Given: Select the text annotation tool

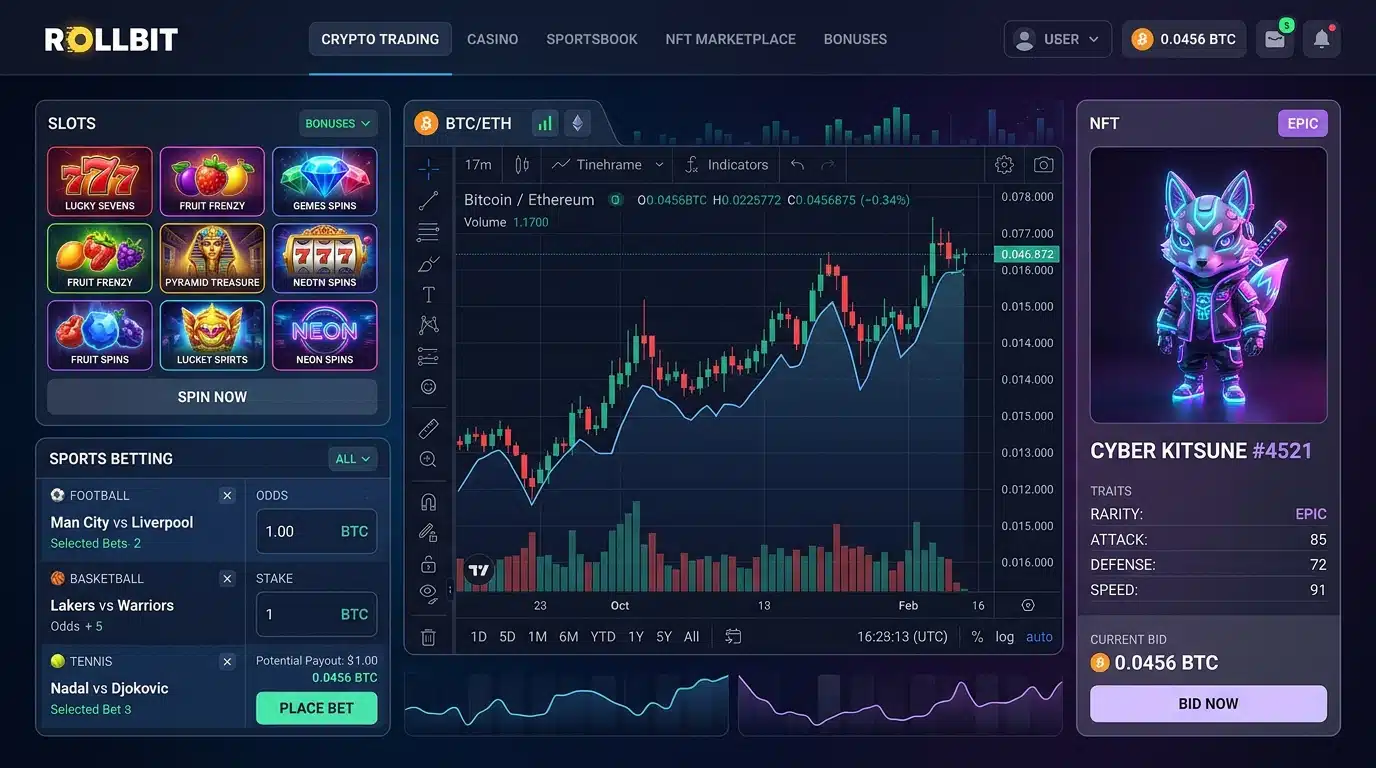Looking at the screenshot, I should tap(428, 295).
